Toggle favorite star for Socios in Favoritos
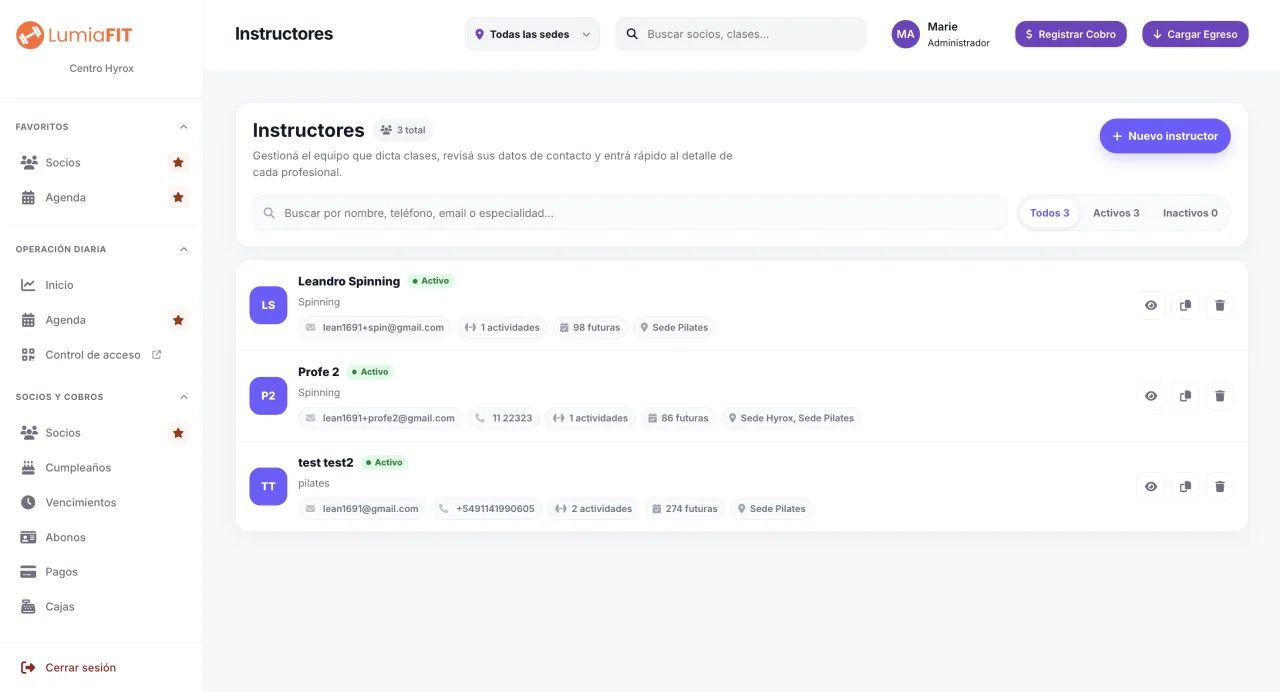 [x=178, y=162]
